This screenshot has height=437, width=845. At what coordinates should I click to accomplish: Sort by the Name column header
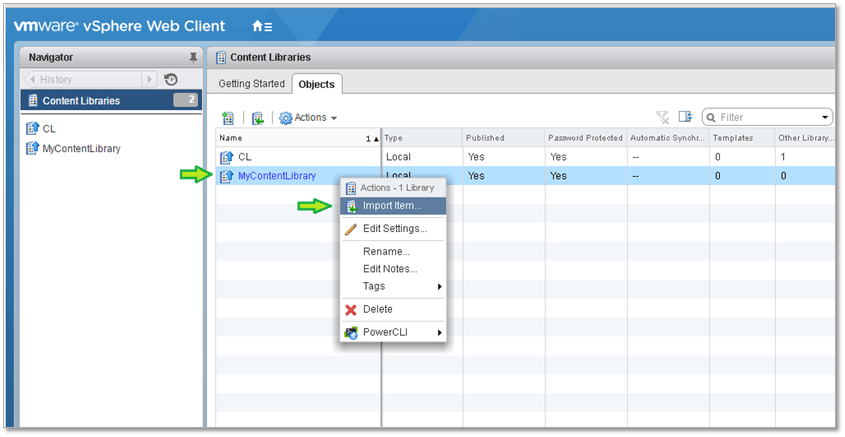click(x=298, y=138)
